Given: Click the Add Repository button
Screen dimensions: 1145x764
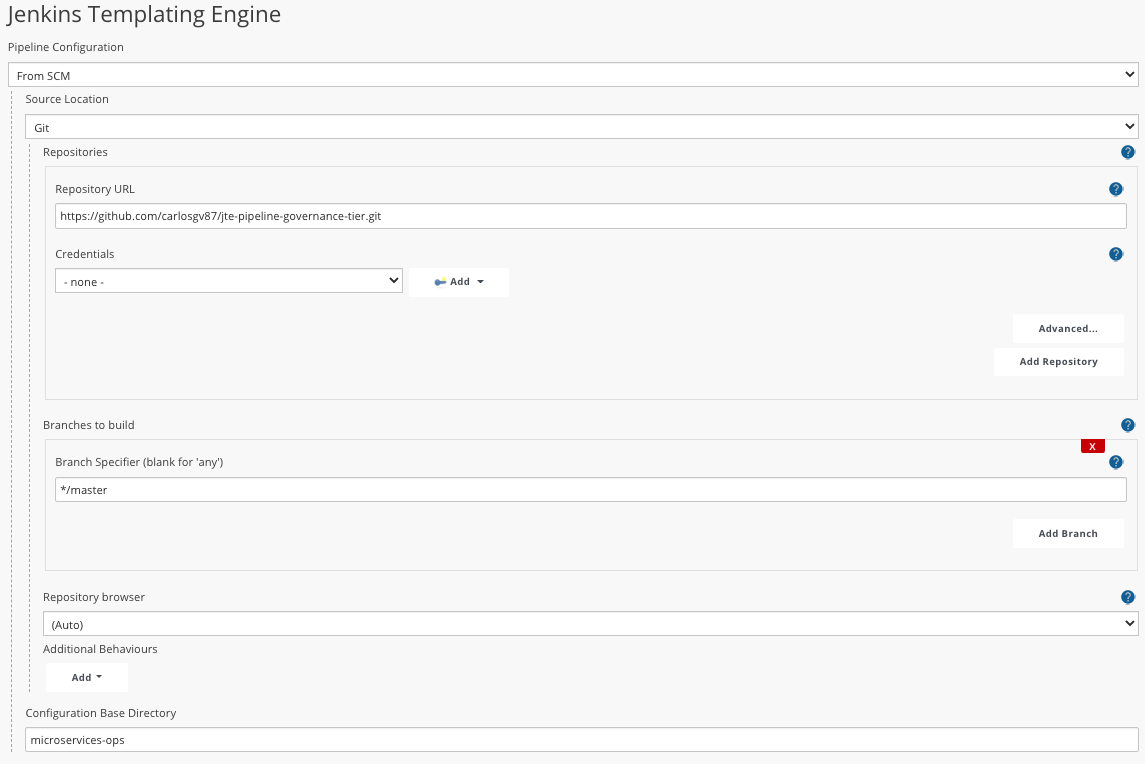Looking at the screenshot, I should [x=1059, y=361].
